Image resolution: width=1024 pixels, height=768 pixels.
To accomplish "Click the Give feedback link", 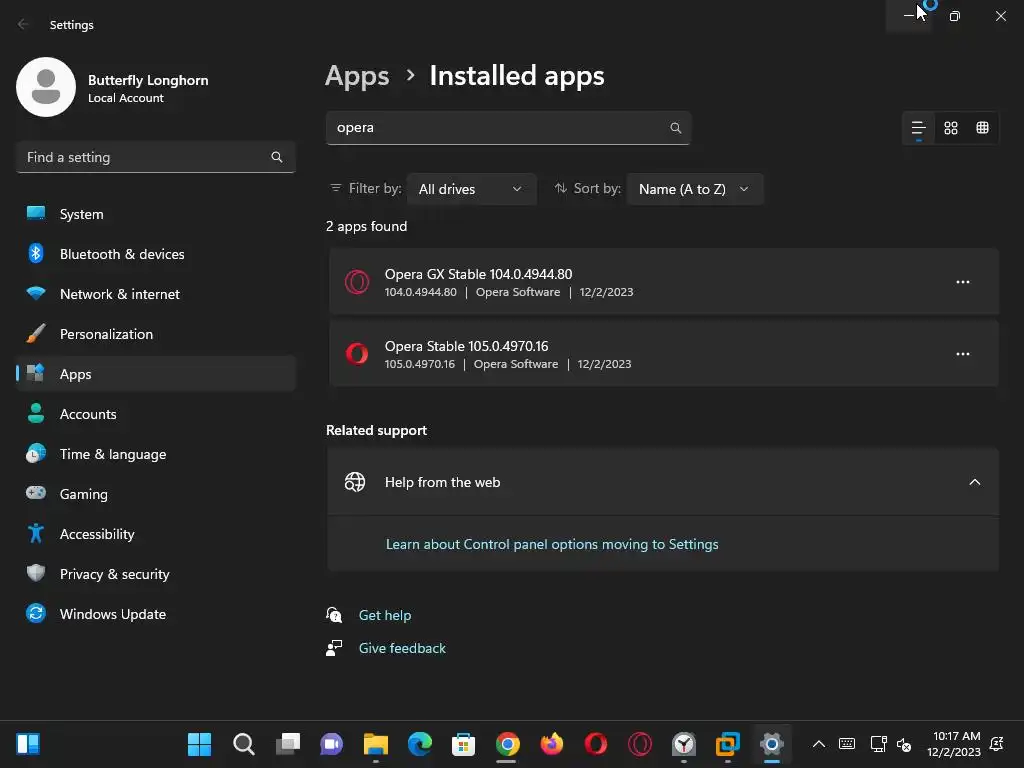I will [402, 648].
